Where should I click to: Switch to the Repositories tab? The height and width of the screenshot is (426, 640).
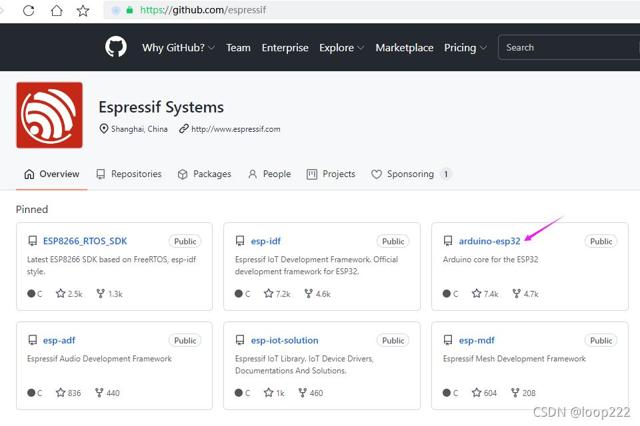click(129, 174)
